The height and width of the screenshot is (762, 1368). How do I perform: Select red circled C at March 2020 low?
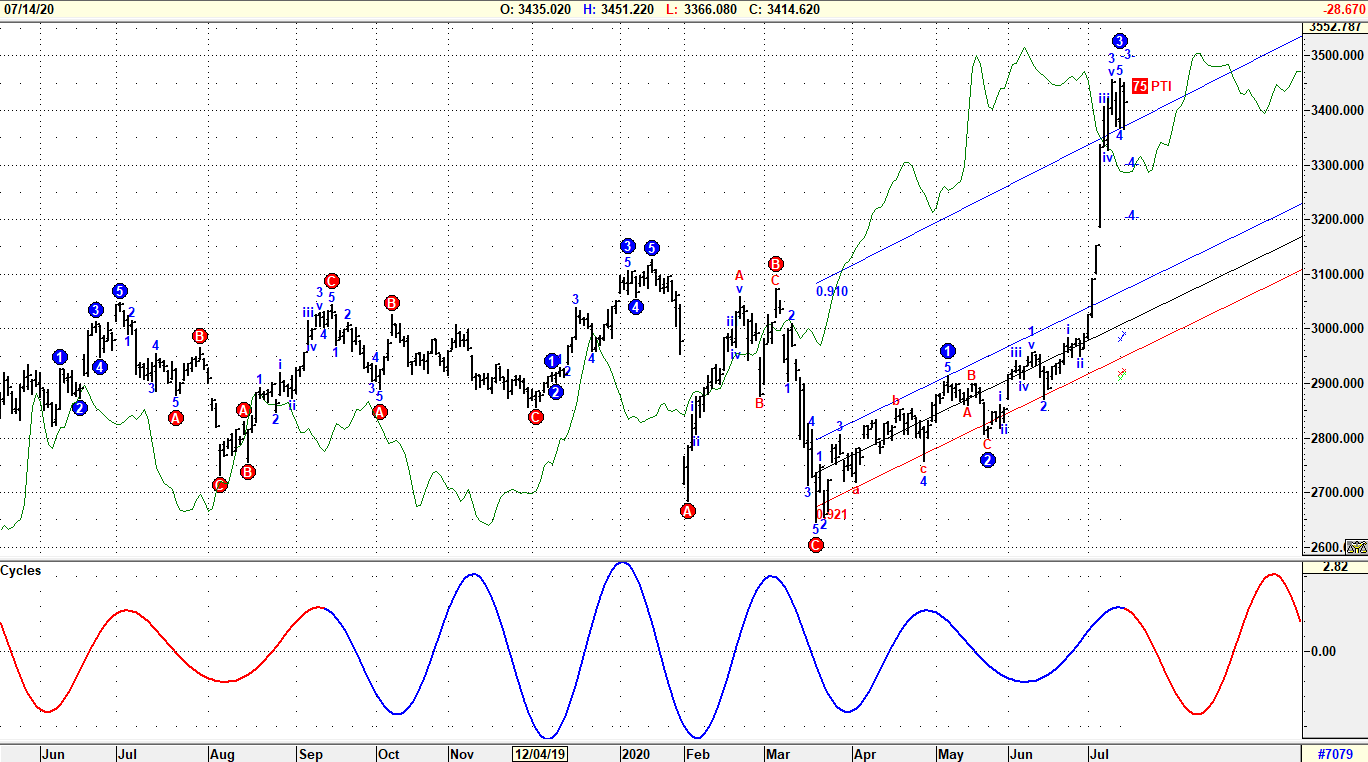pos(815,545)
